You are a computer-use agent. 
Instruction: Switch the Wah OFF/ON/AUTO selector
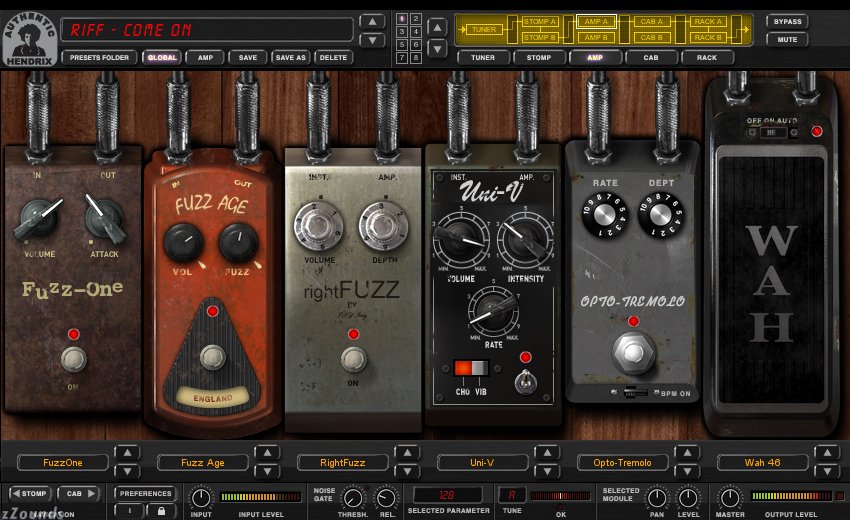[x=772, y=132]
